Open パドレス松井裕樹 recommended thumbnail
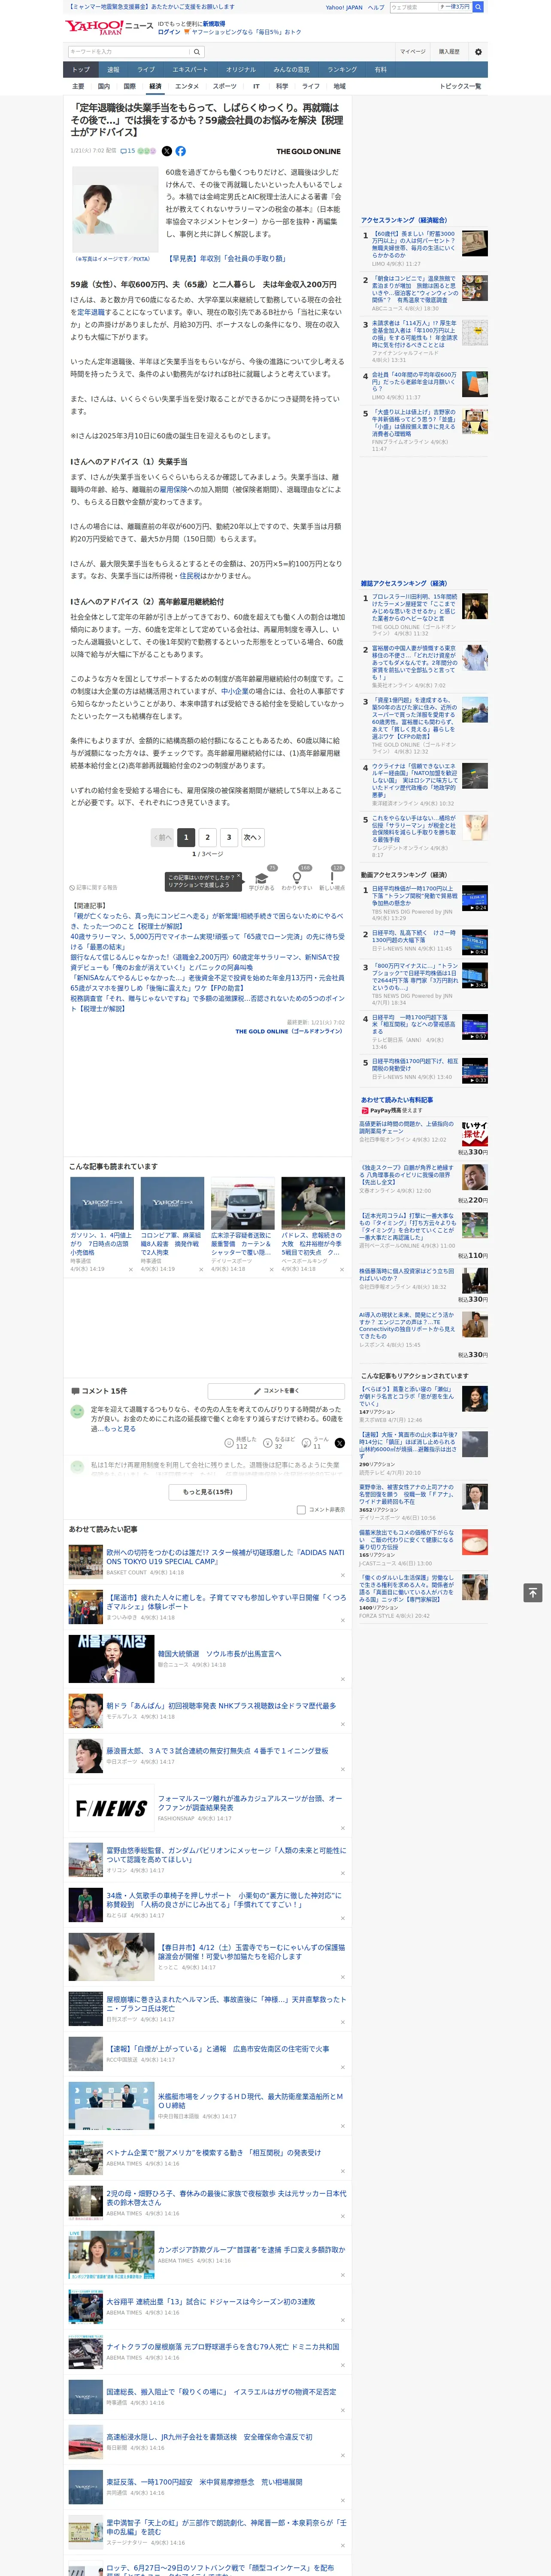Viewport: 551px width, 2576px height. pyautogui.click(x=313, y=1202)
